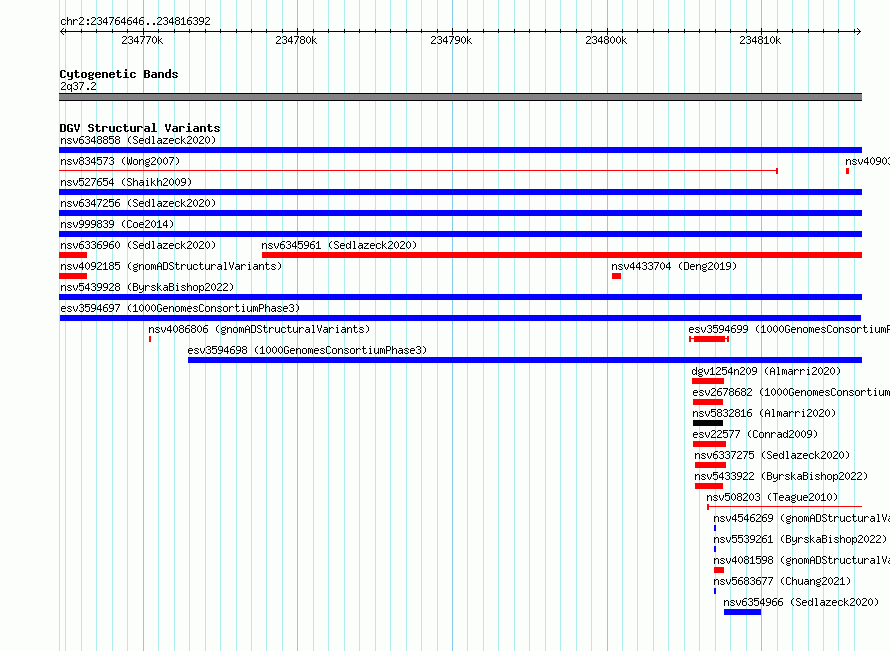
Task: Open the nsv6348858 (Sedlazeck2020) label
Action: coord(138,140)
